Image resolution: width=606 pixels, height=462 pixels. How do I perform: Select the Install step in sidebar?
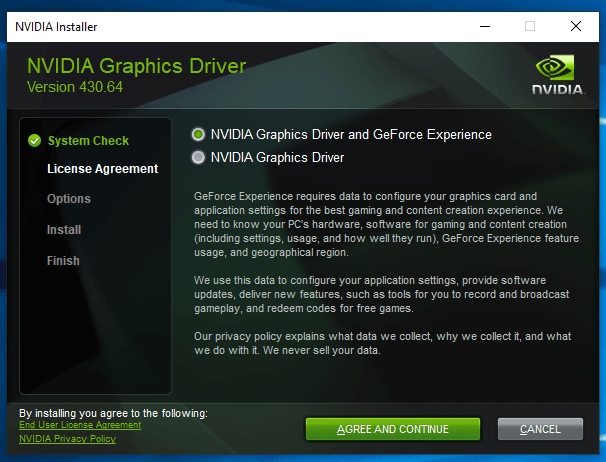(64, 230)
